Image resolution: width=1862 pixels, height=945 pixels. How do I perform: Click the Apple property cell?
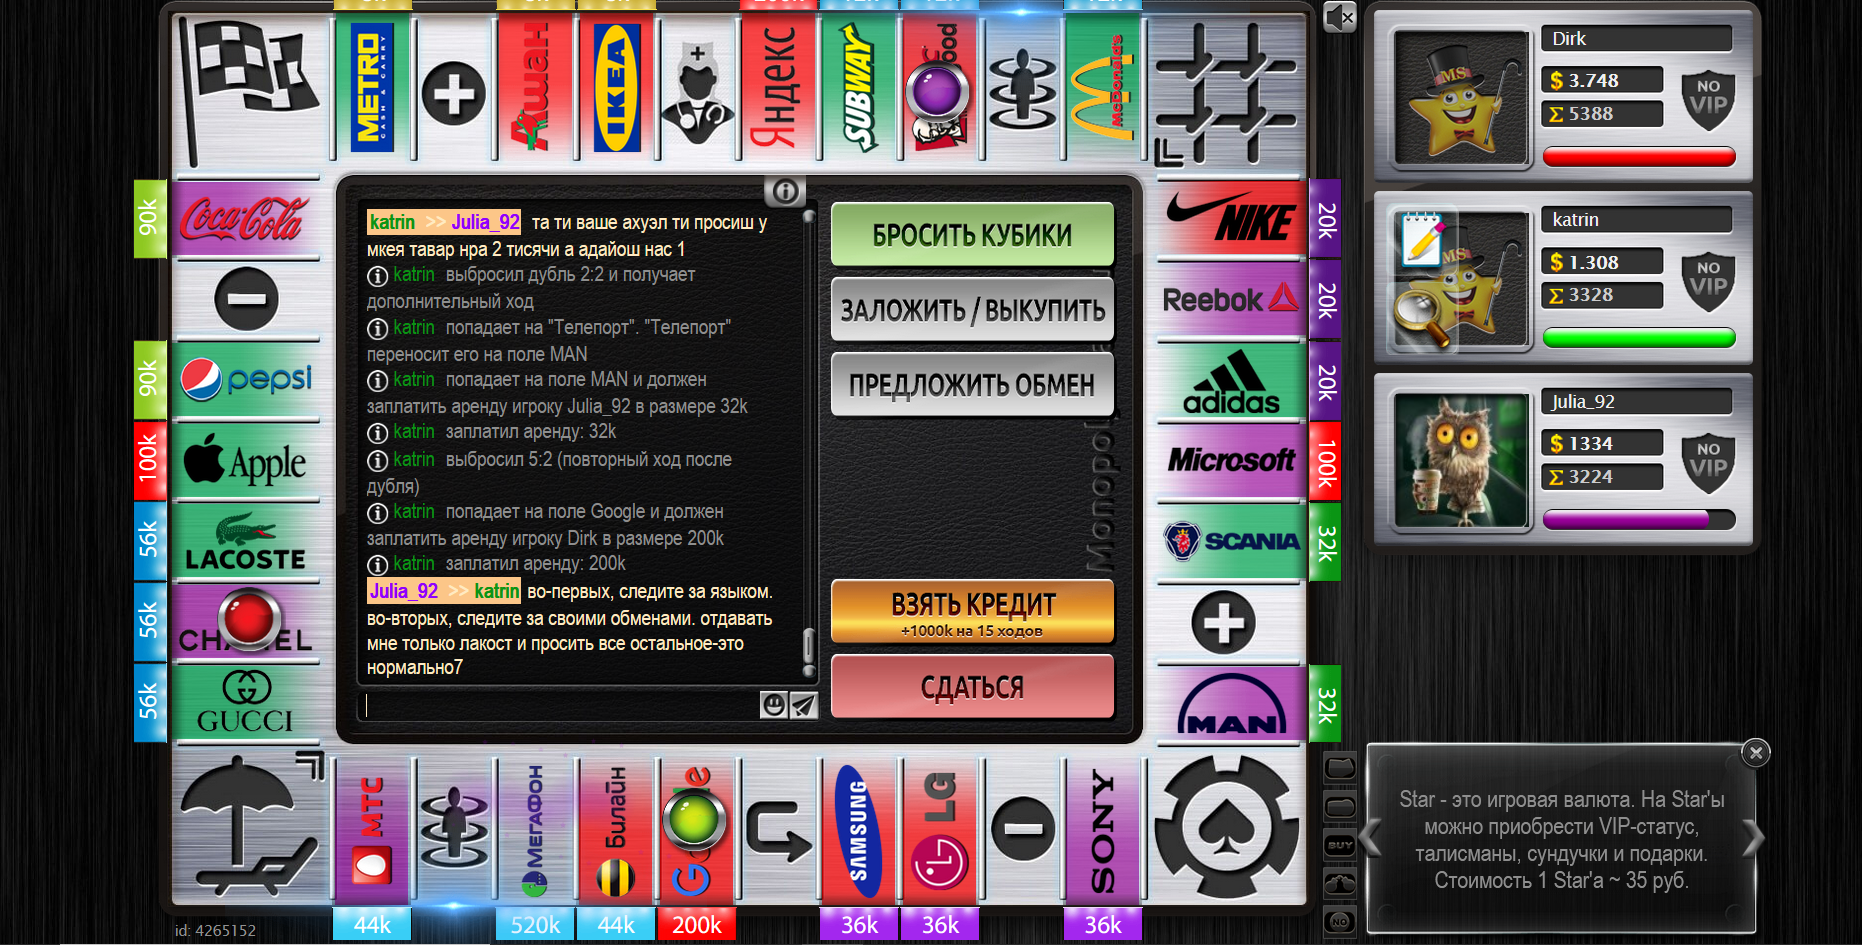(x=246, y=461)
